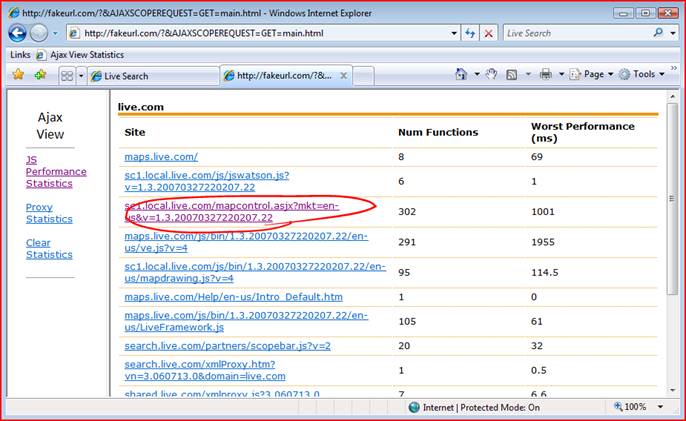
Task: Click the Add to Favorites icon
Action: pyautogui.click(x=40, y=74)
